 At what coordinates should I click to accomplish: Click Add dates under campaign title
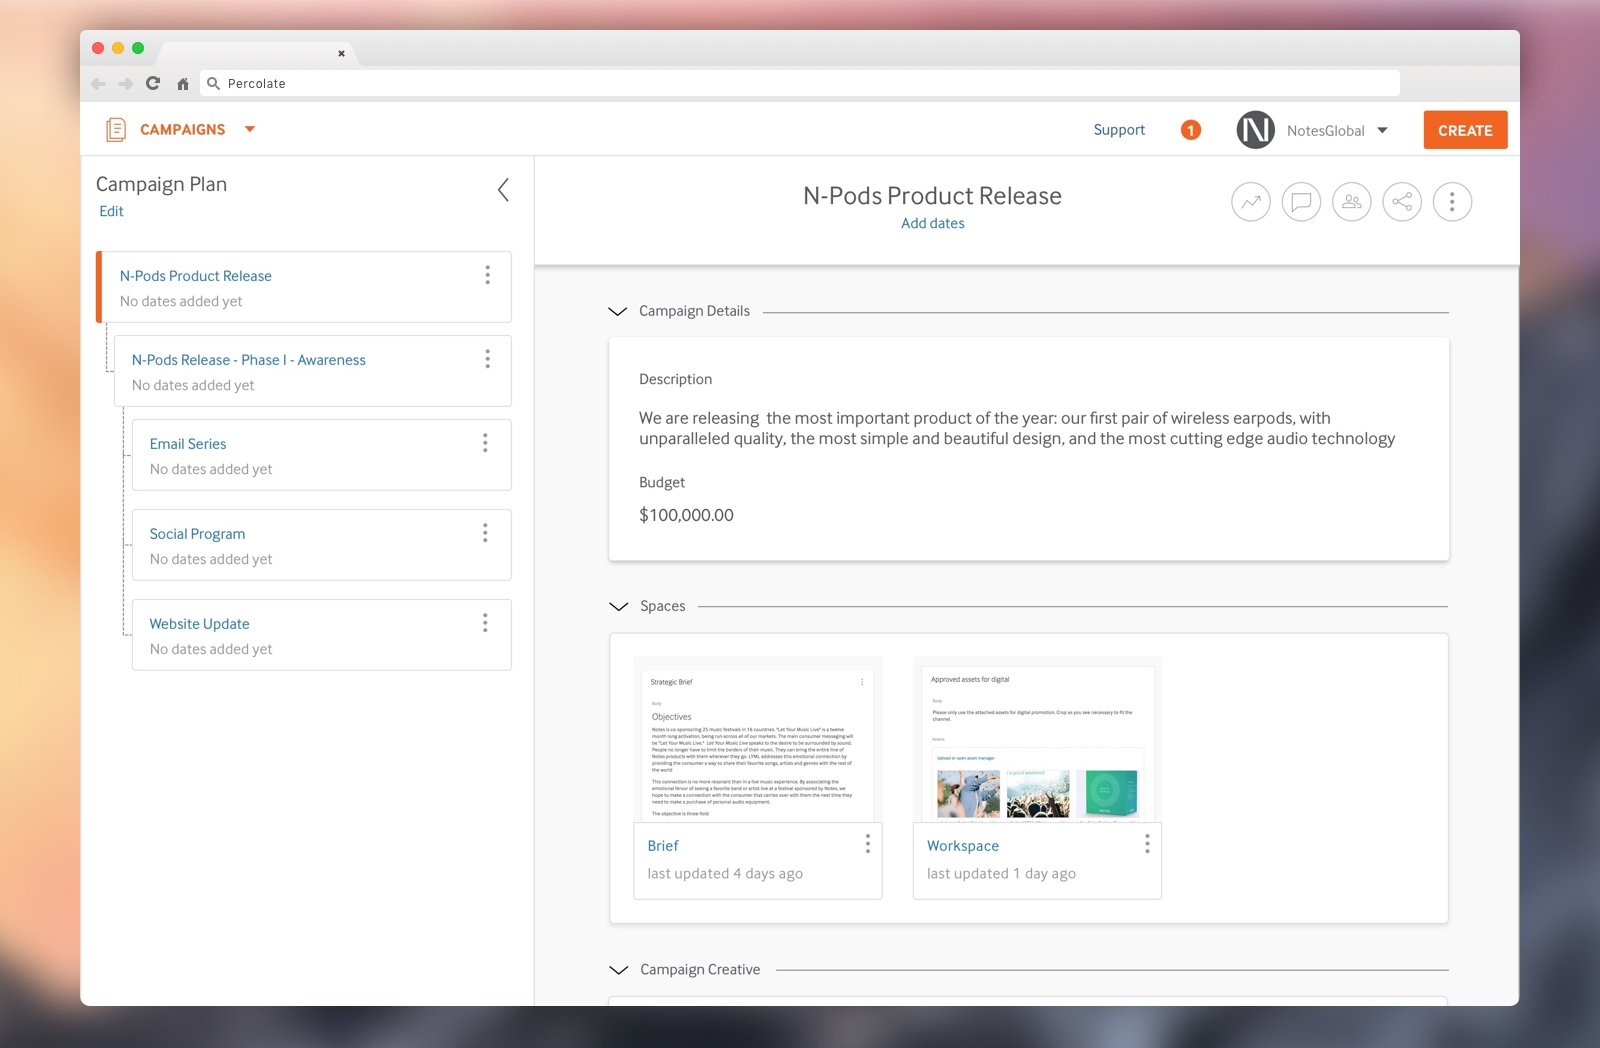pos(933,223)
